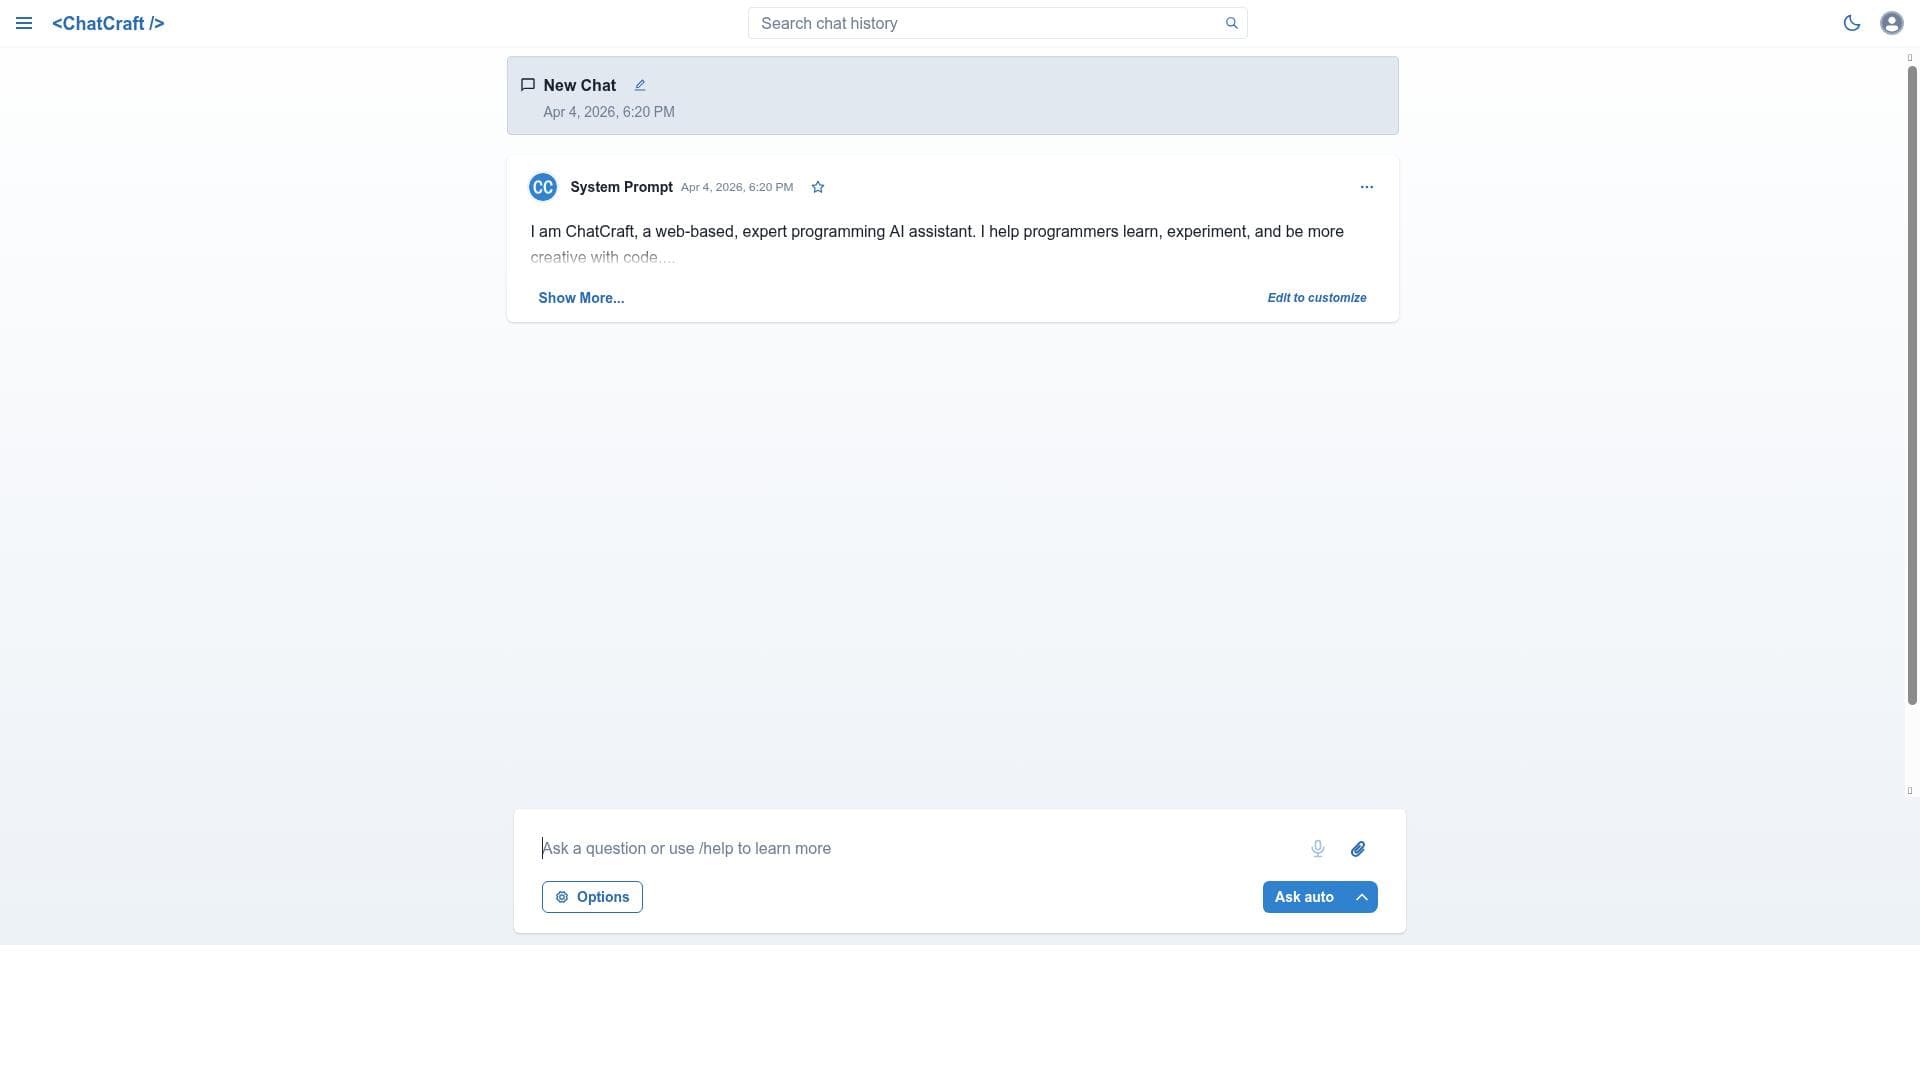
Task: Open the user account avatar menu
Action: 1891,23
